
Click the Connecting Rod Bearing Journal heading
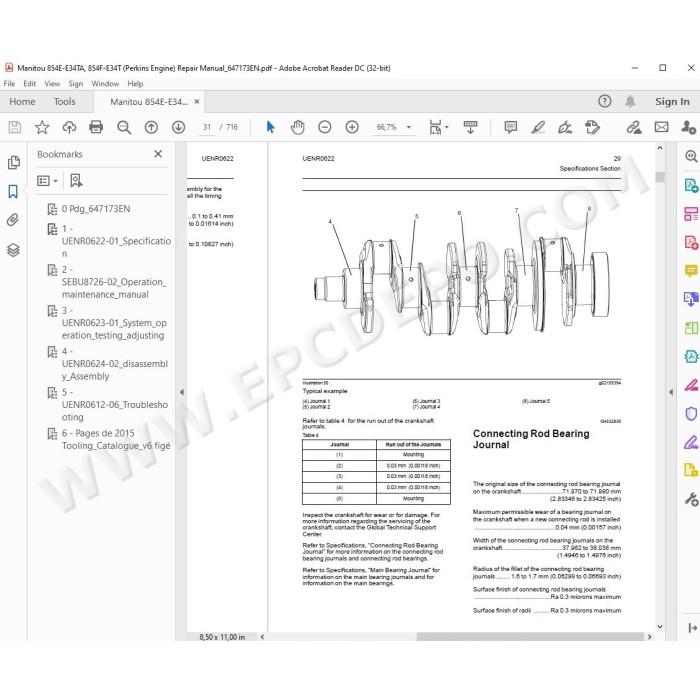[531, 439]
